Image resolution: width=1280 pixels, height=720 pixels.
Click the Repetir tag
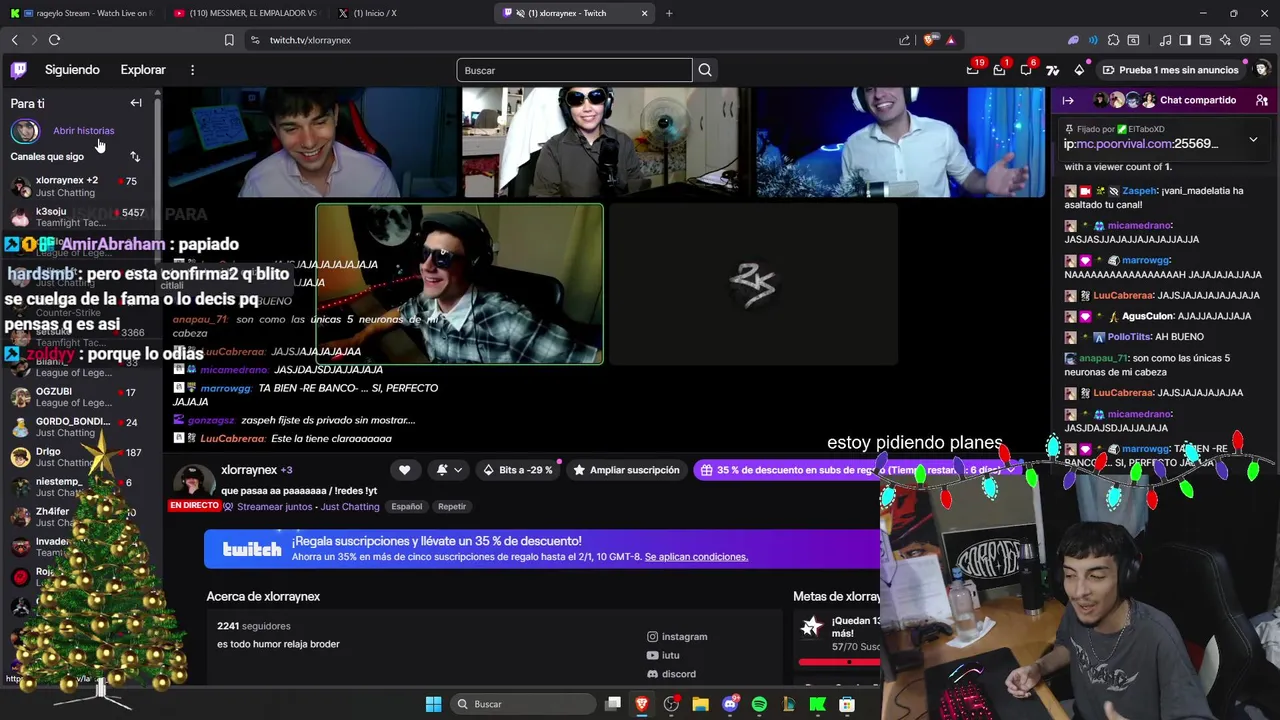(x=452, y=507)
